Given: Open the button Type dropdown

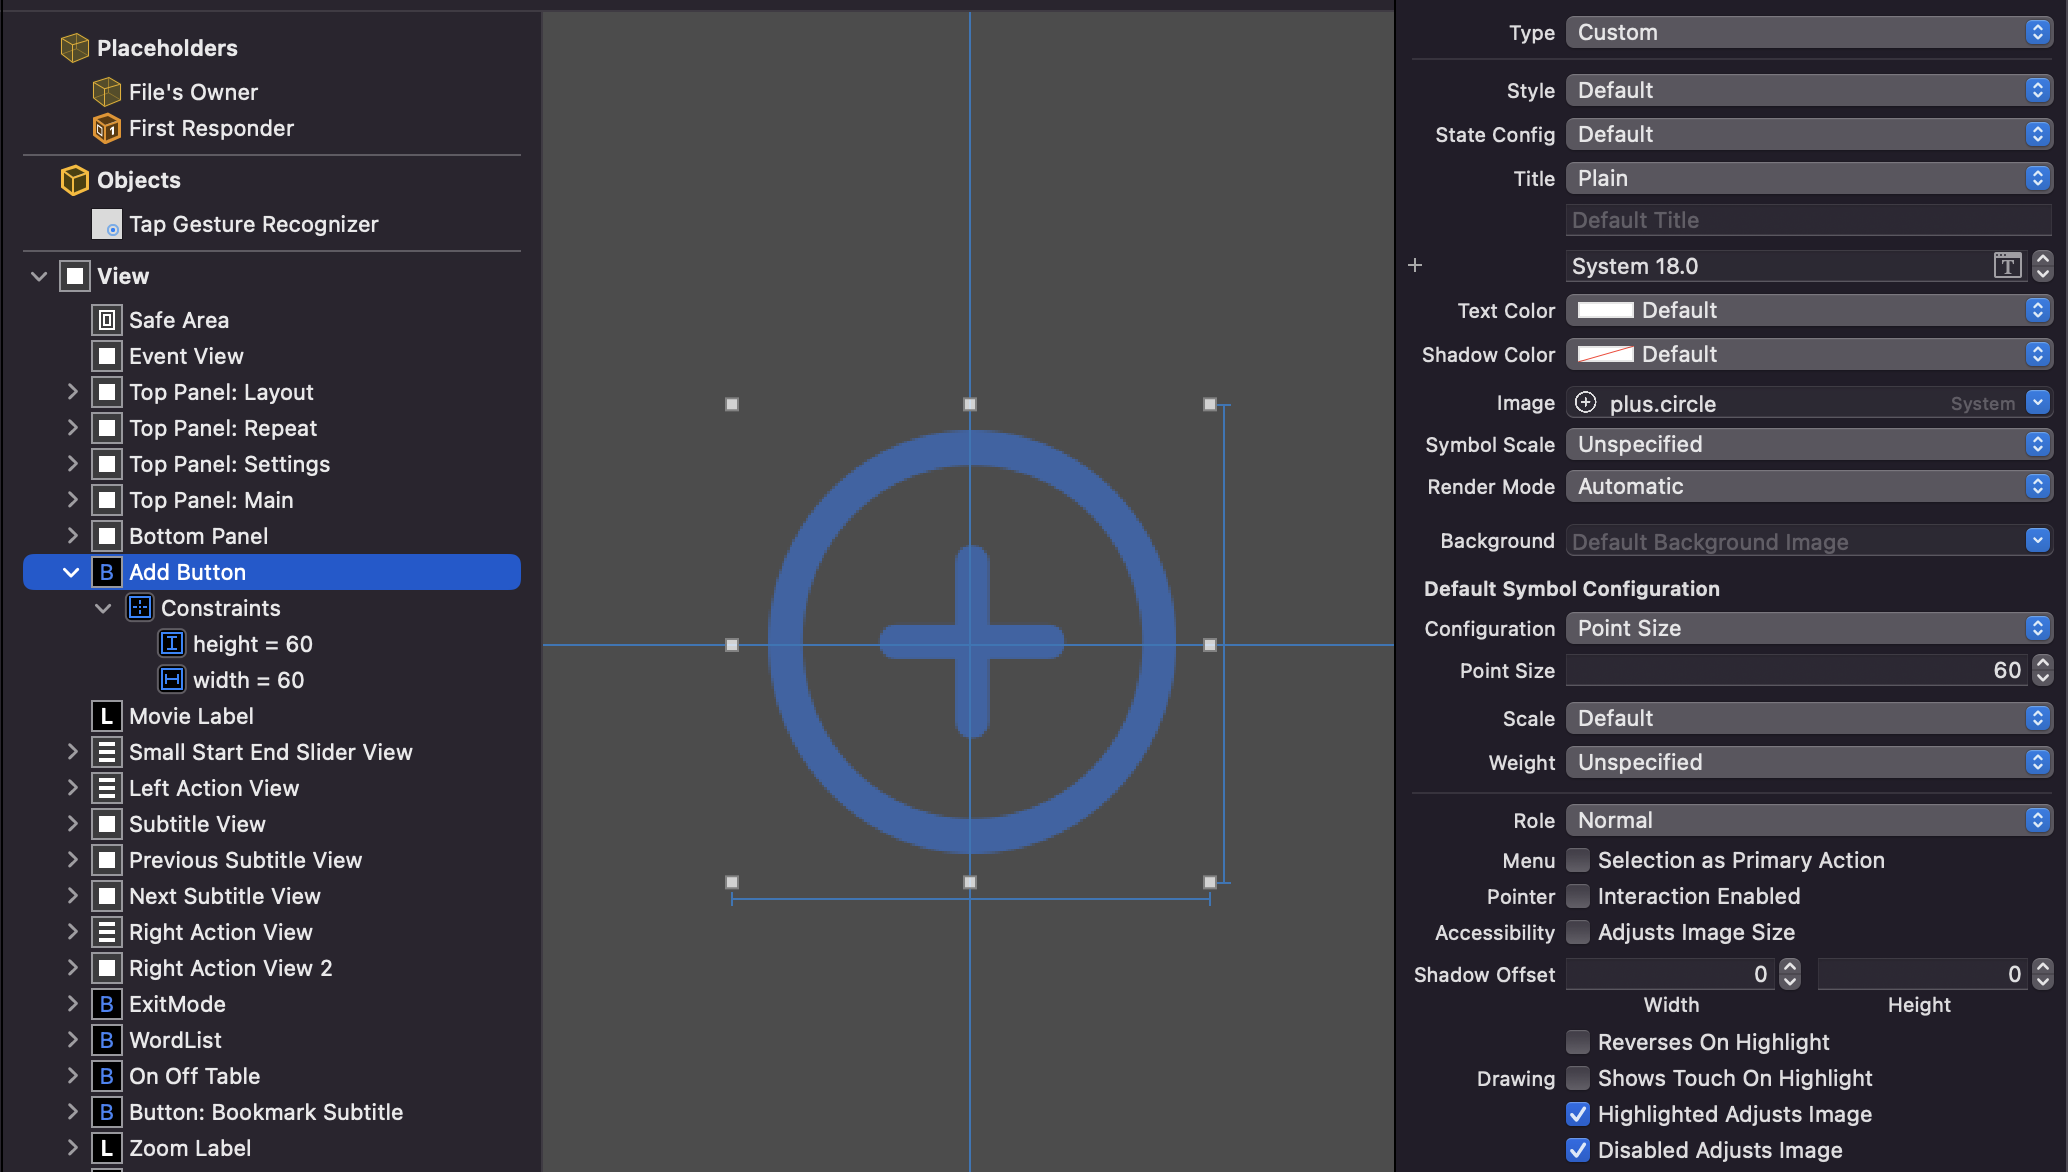Looking at the screenshot, I should point(1808,32).
